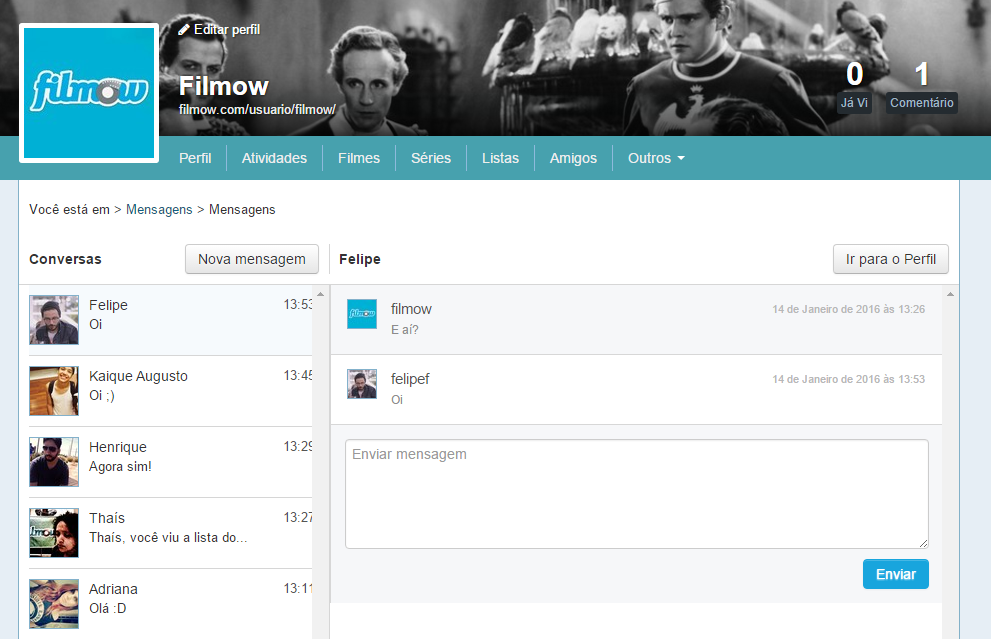Click the Felipe heading above the message thread
Image resolution: width=991 pixels, height=639 pixels.
pyautogui.click(x=360, y=259)
